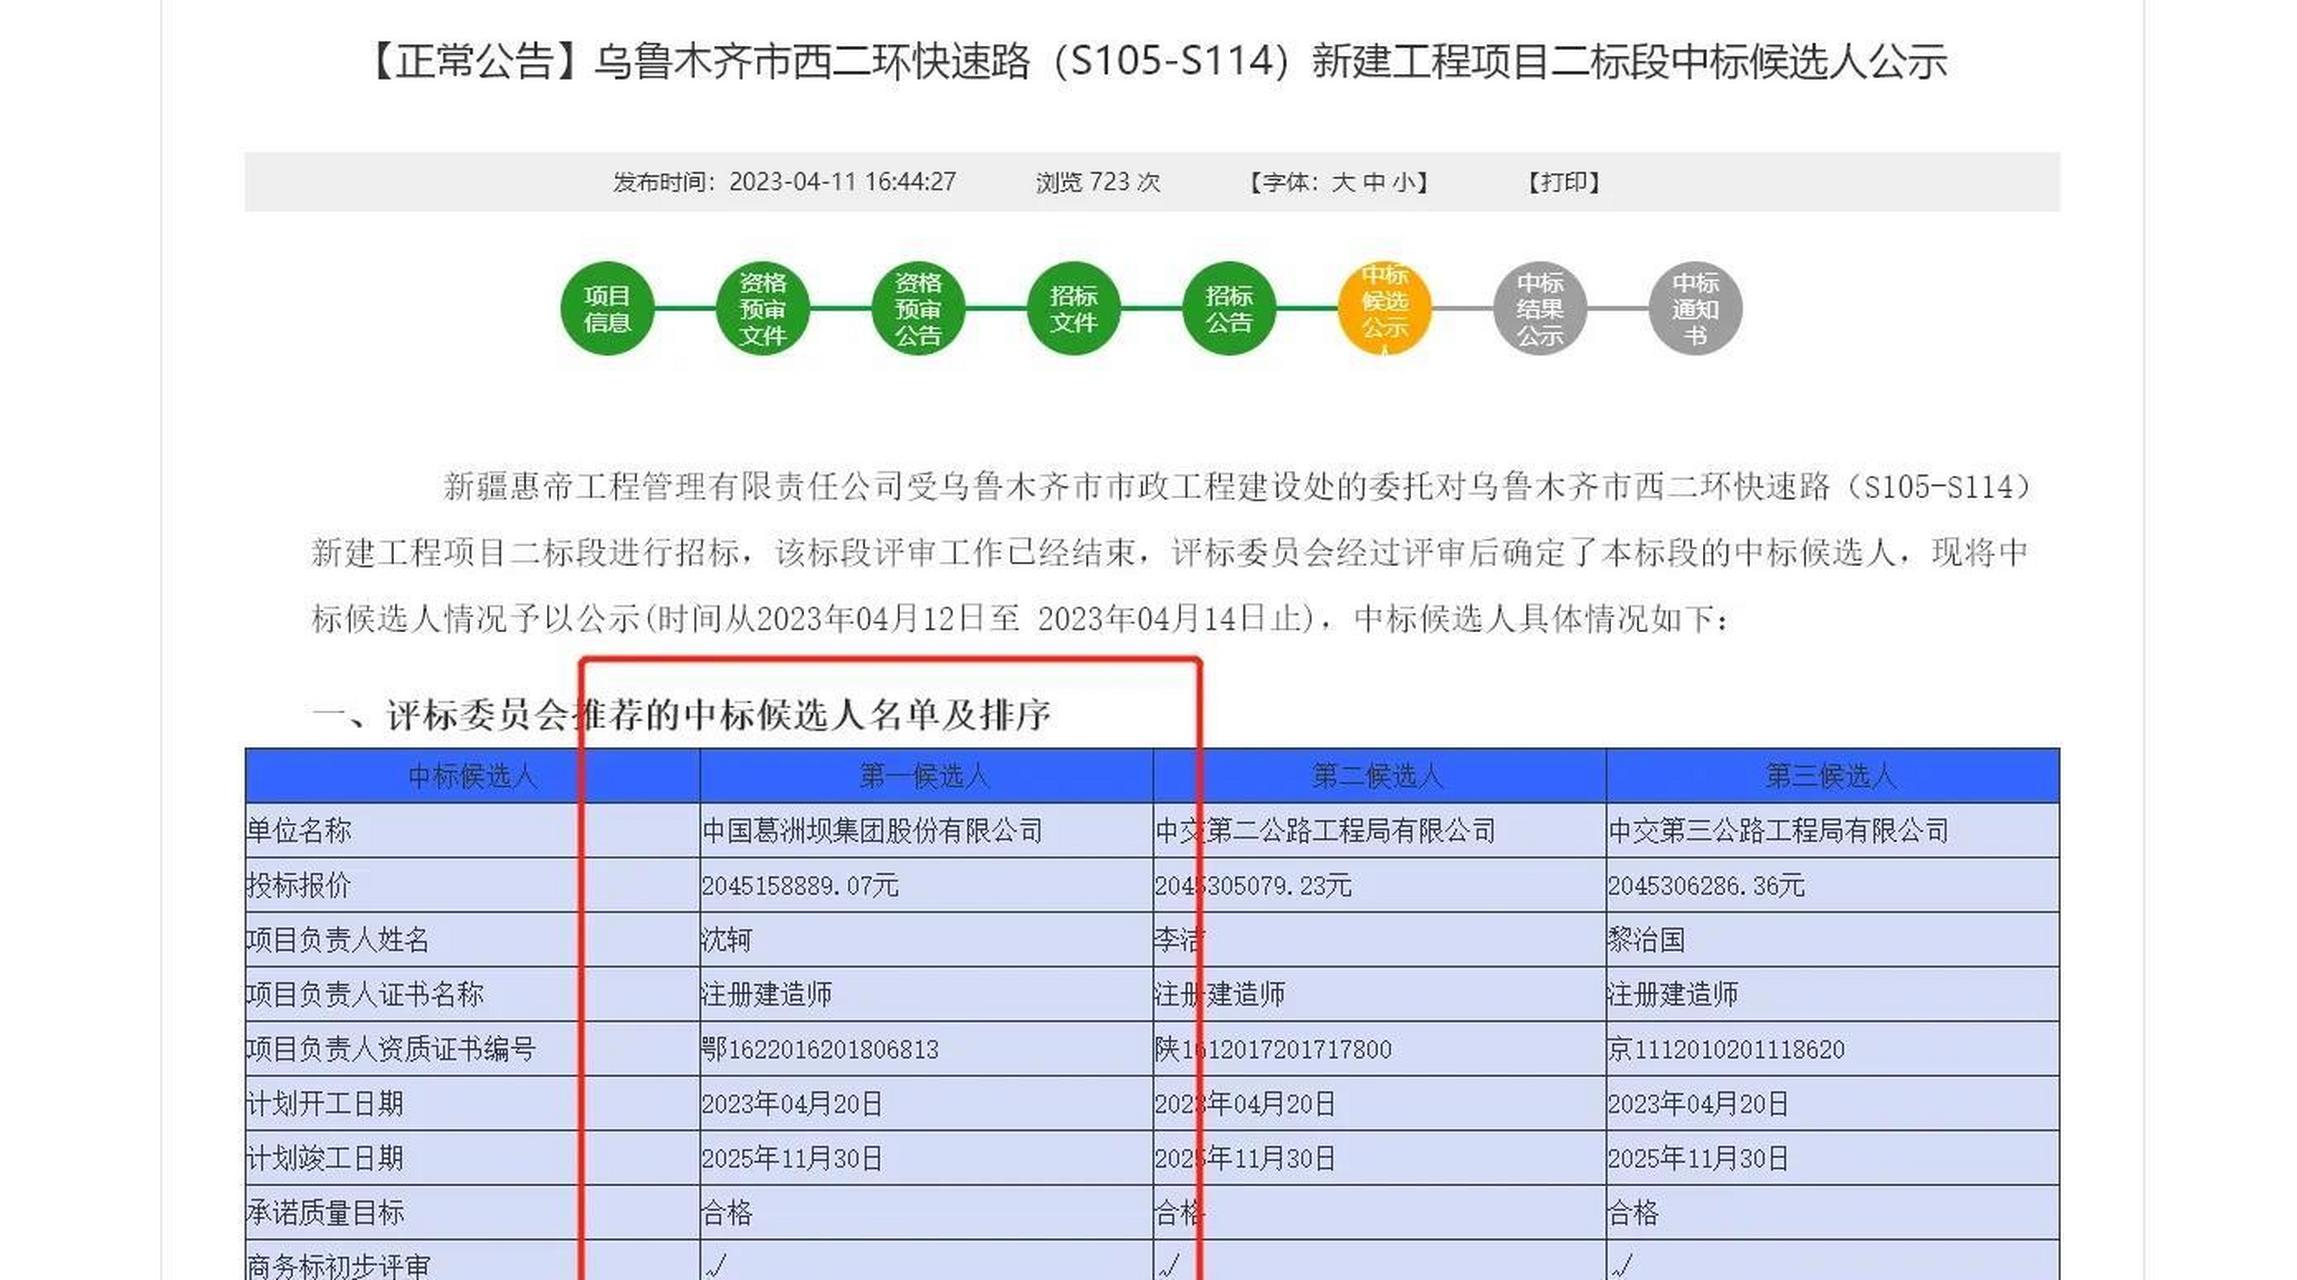Click 2023年04月20日 in the 第三候选人 column
Image resolution: width=2297 pixels, height=1280 pixels.
[1698, 1104]
